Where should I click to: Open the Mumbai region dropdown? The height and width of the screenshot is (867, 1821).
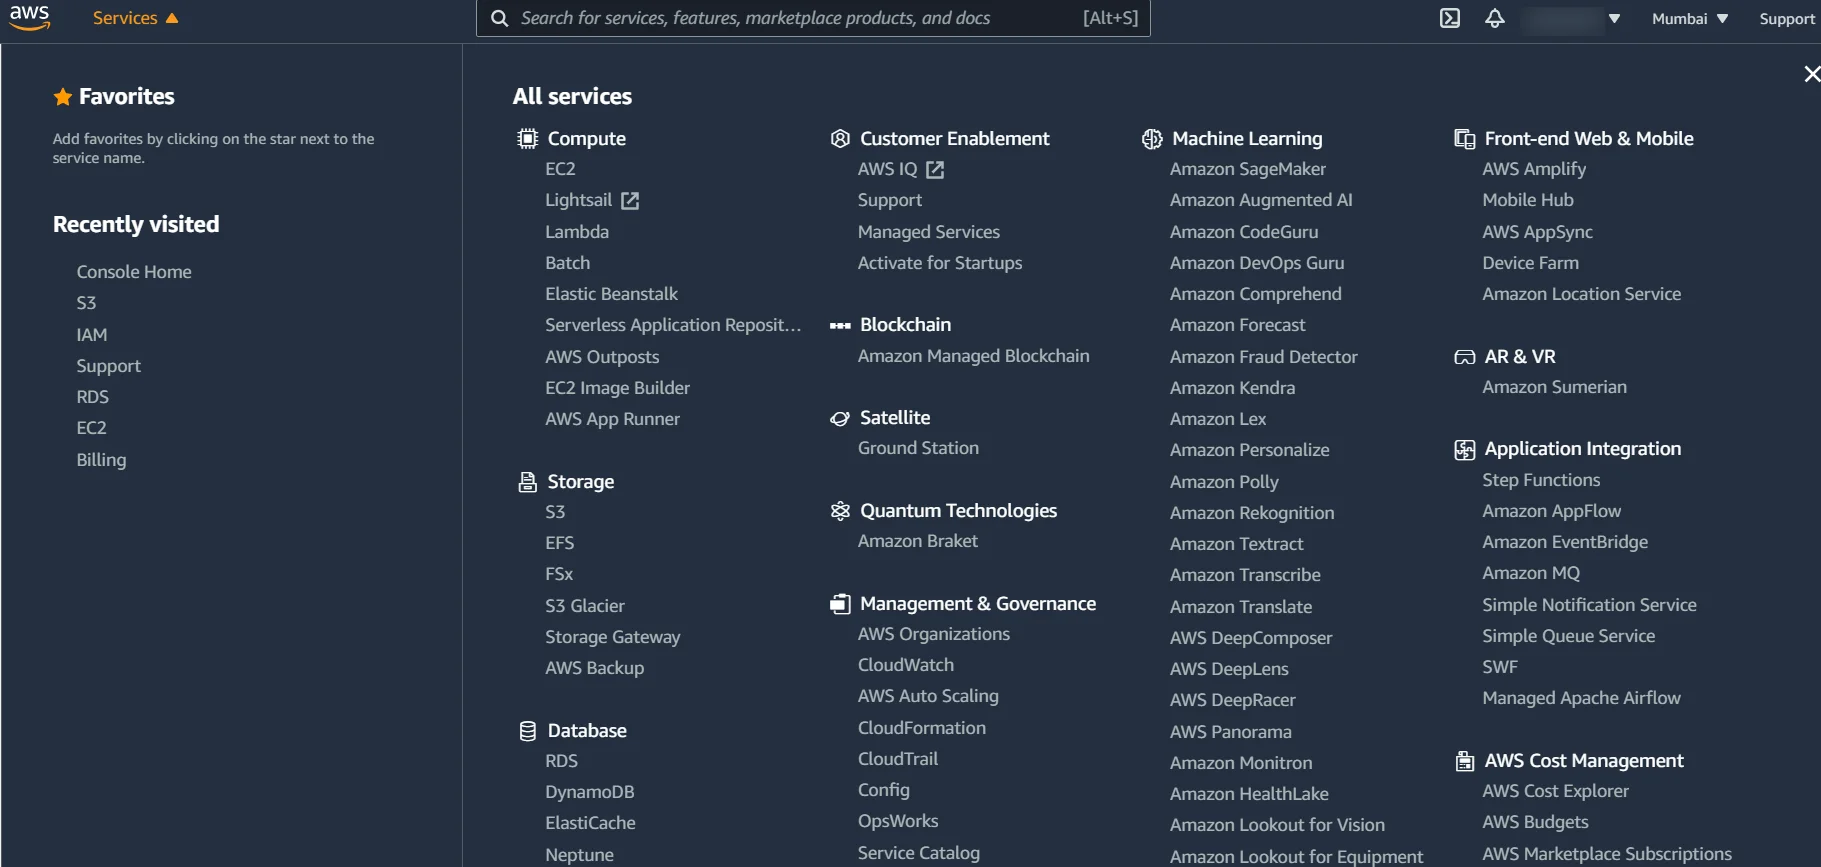(1690, 19)
